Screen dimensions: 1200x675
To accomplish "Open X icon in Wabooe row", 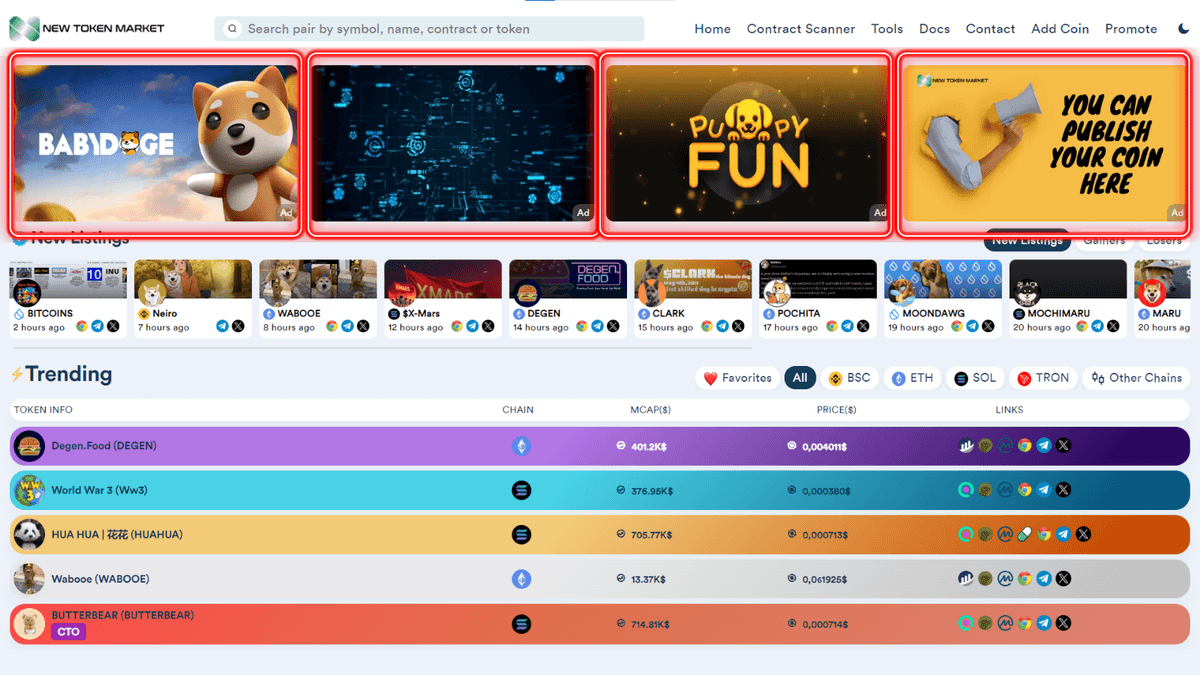I will point(1063,579).
